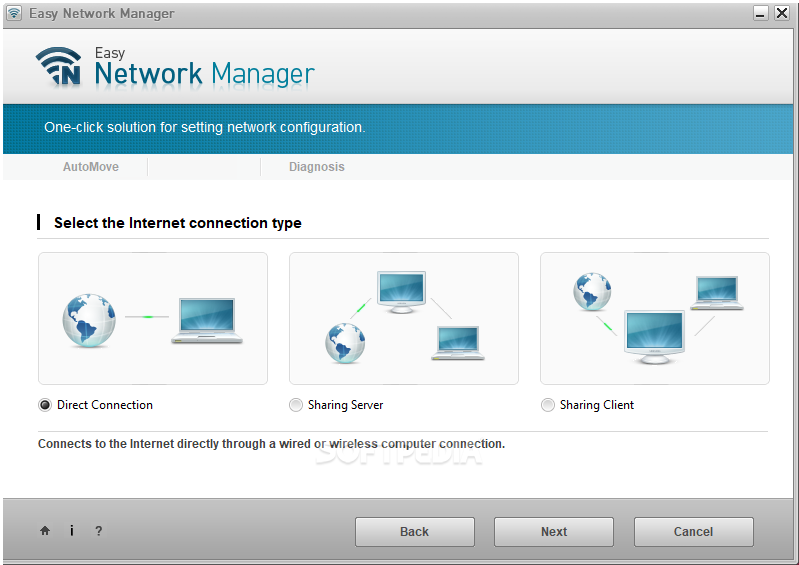Choose the Sharing Server illustration
The height and width of the screenshot is (565, 799).
[x=404, y=318]
